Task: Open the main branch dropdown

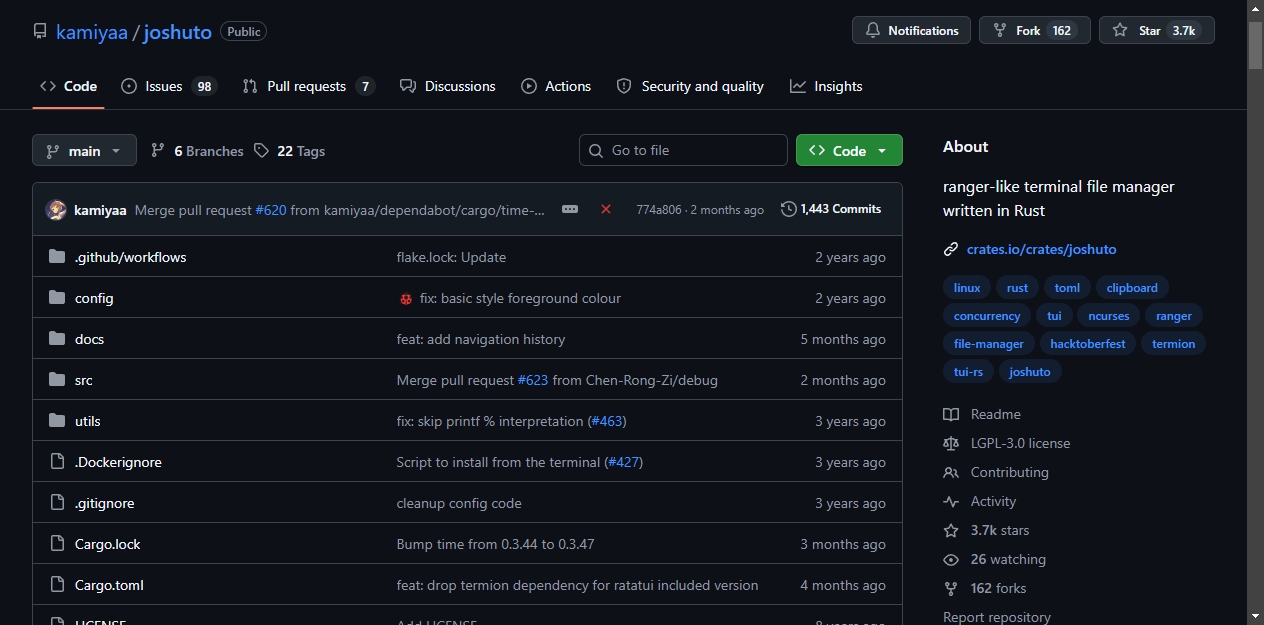Action: tap(84, 150)
